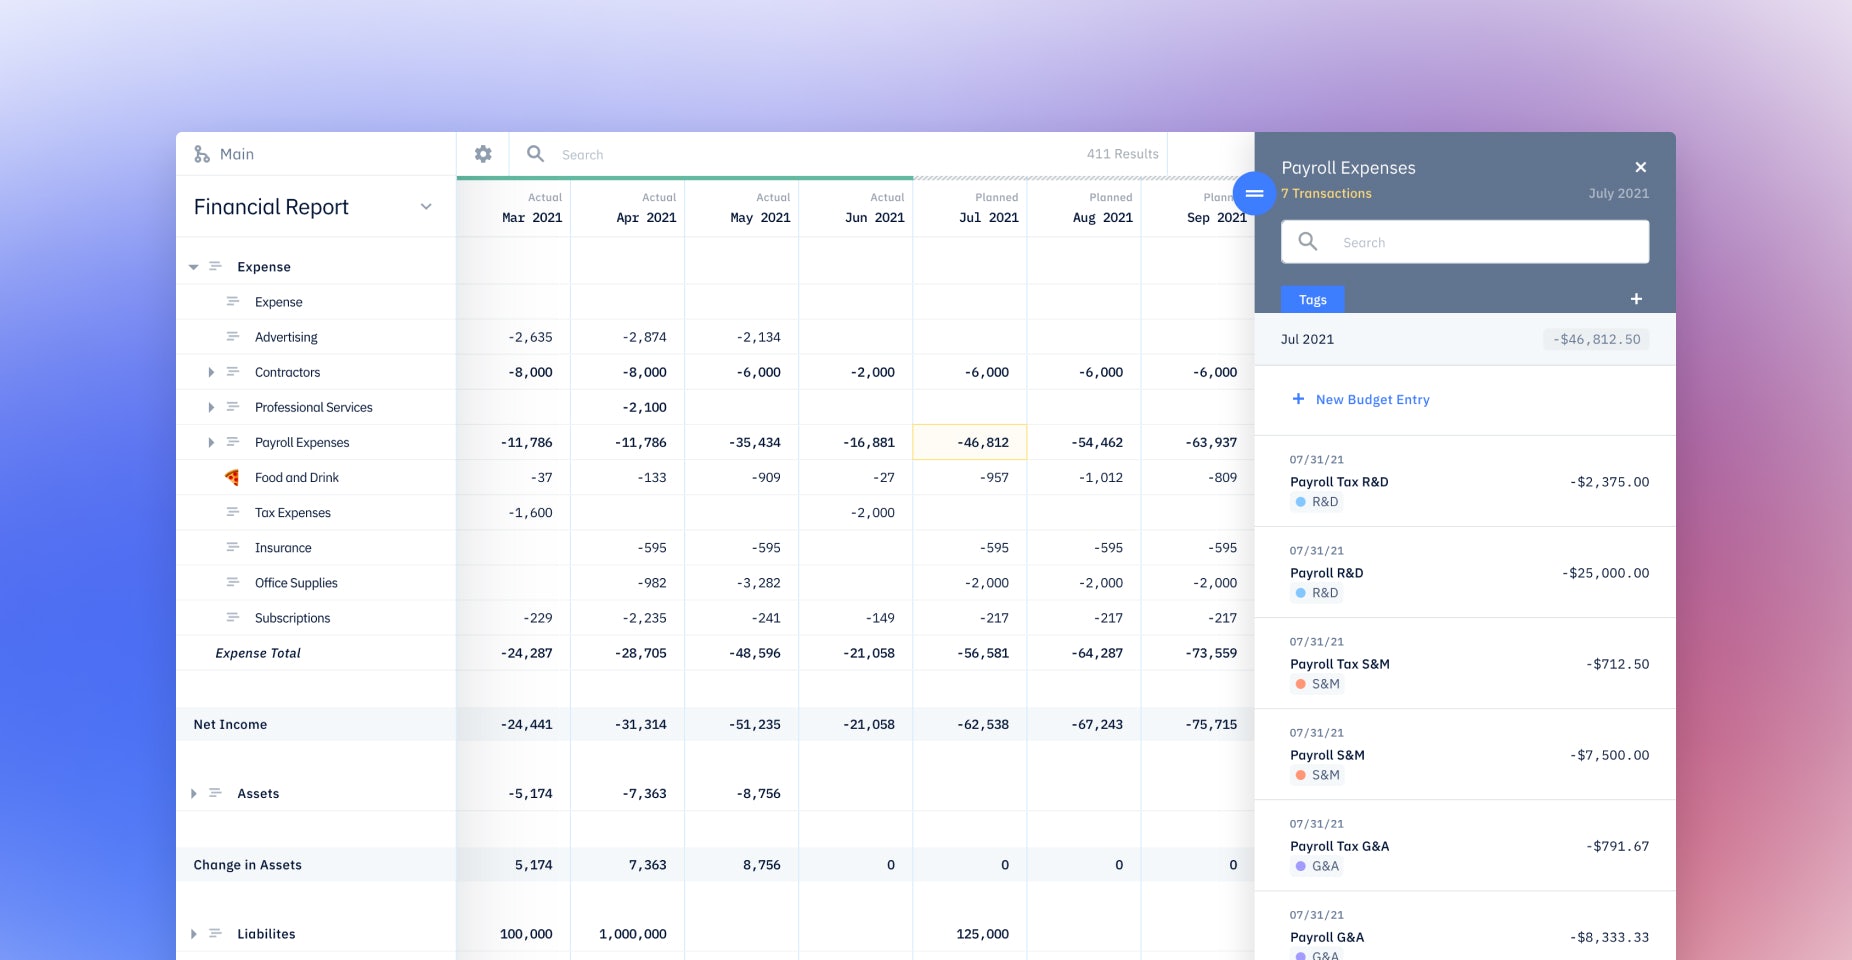Open the Payroll S&M transaction
1852x960 pixels.
point(1465,754)
